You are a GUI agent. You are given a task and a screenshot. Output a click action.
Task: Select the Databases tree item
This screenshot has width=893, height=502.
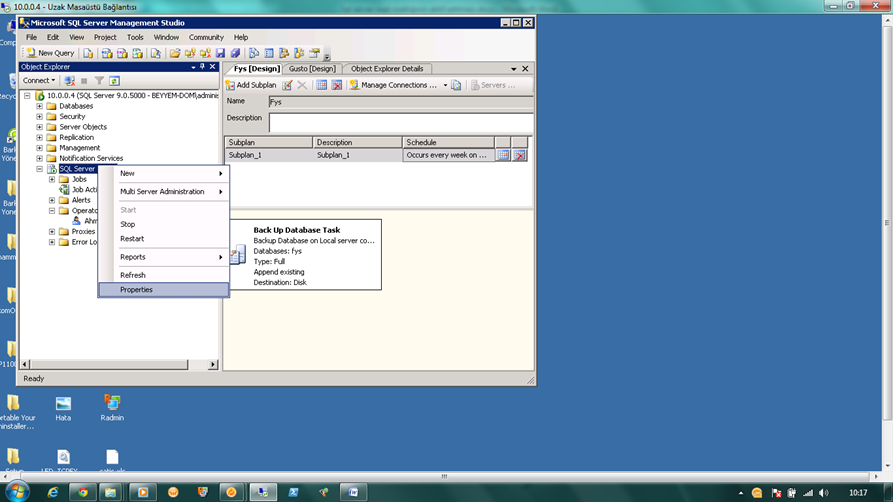click(76, 106)
